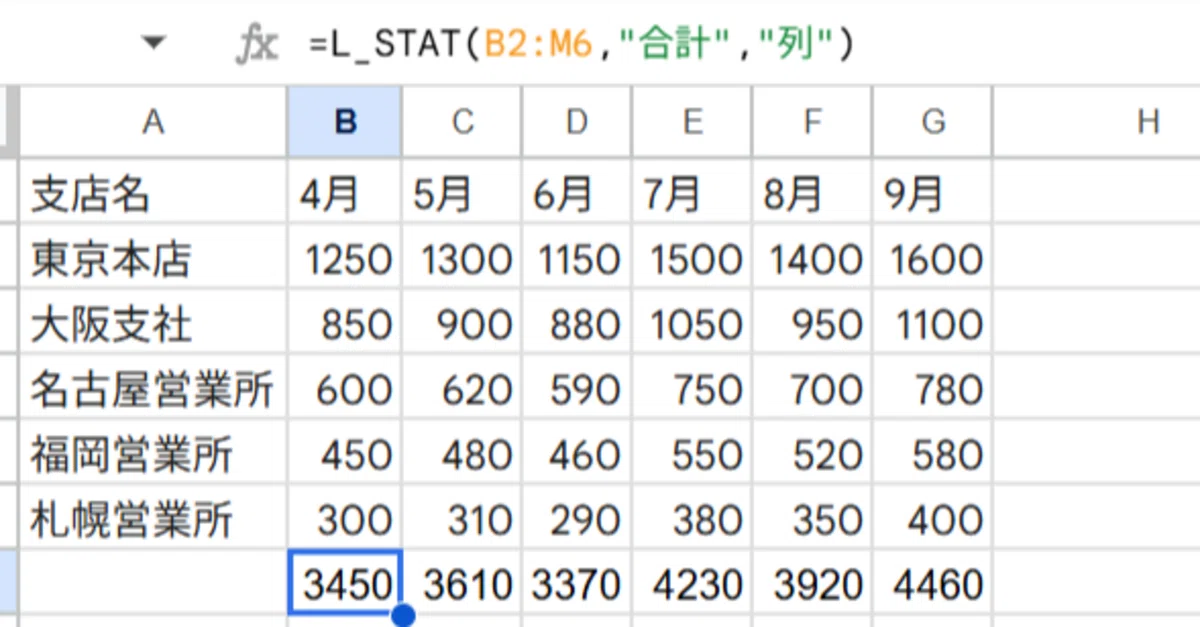Select column A header

[x=153, y=122]
